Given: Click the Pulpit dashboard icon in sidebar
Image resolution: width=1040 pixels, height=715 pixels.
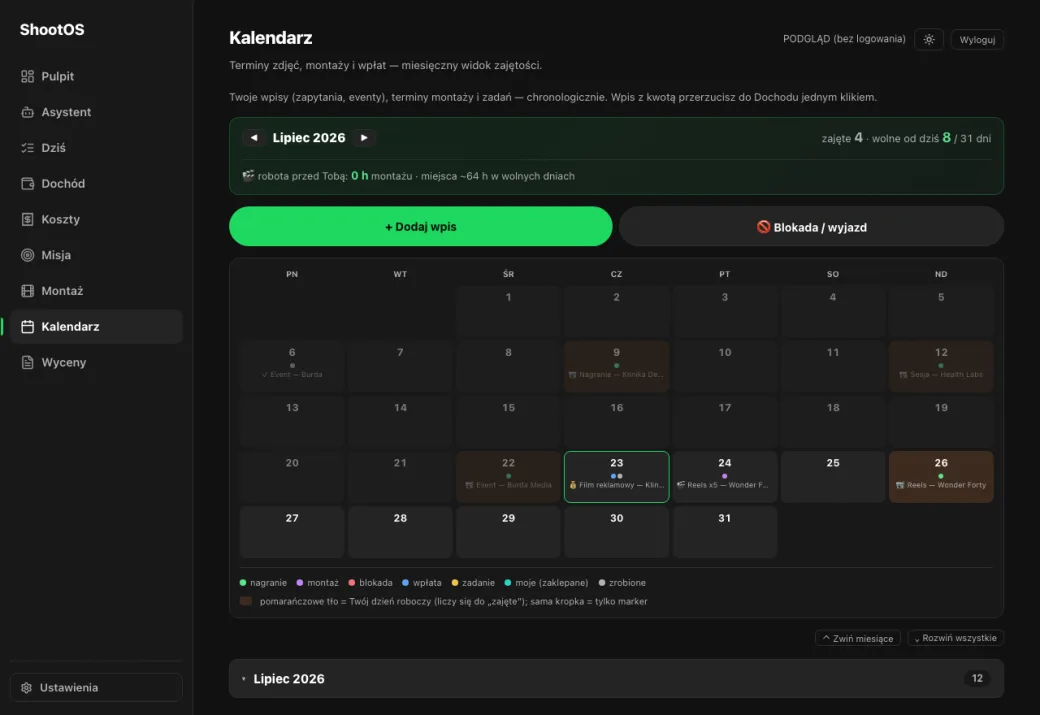Looking at the screenshot, I should coord(27,76).
